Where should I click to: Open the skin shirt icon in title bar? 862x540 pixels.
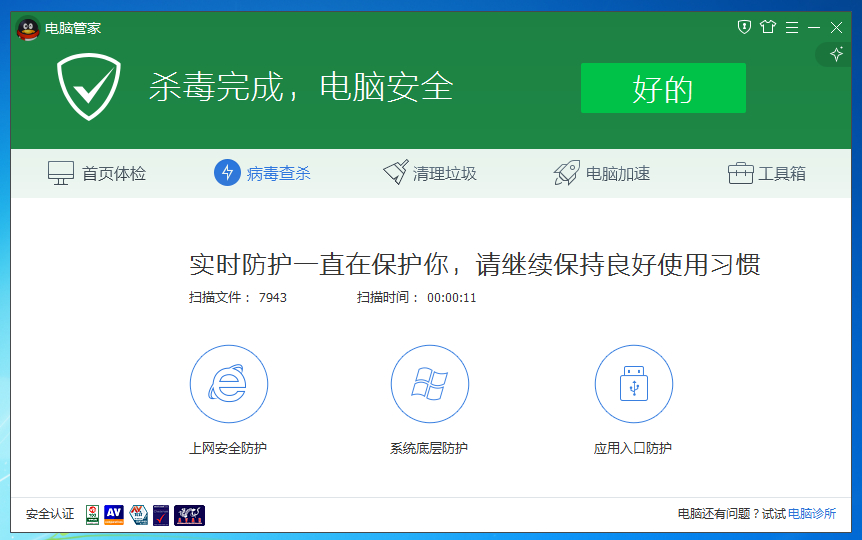point(768,27)
